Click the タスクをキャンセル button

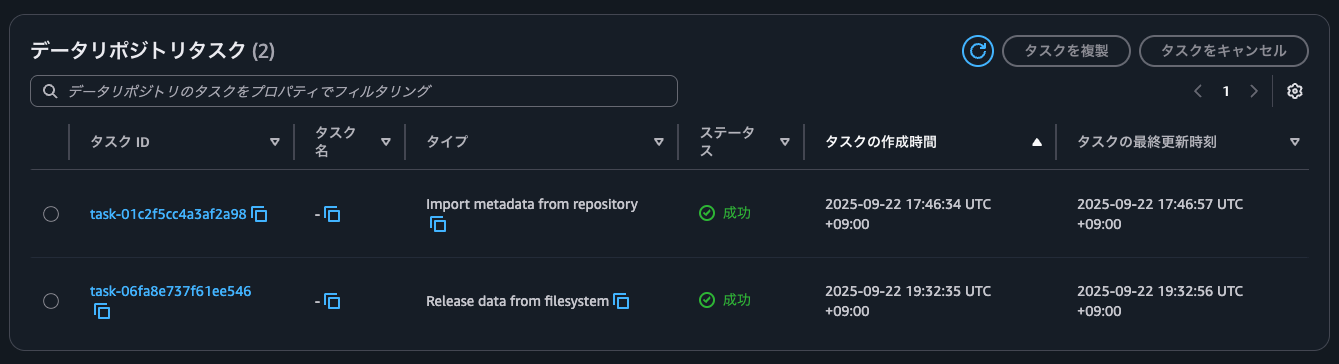(1225, 50)
